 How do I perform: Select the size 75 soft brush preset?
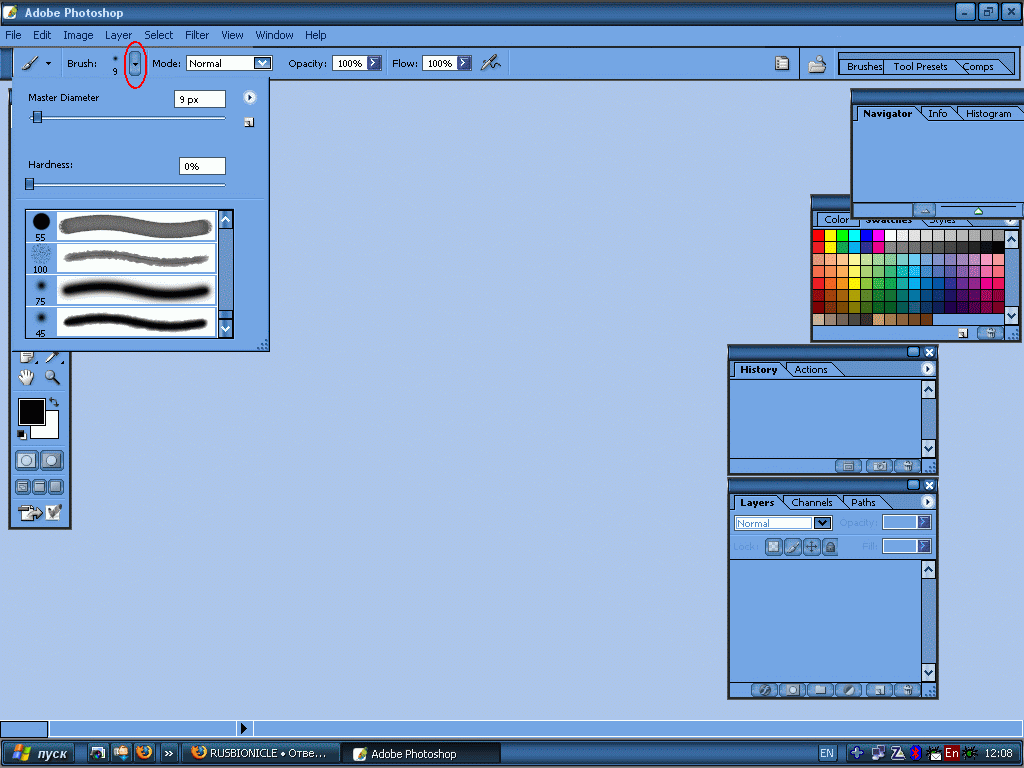point(121,290)
